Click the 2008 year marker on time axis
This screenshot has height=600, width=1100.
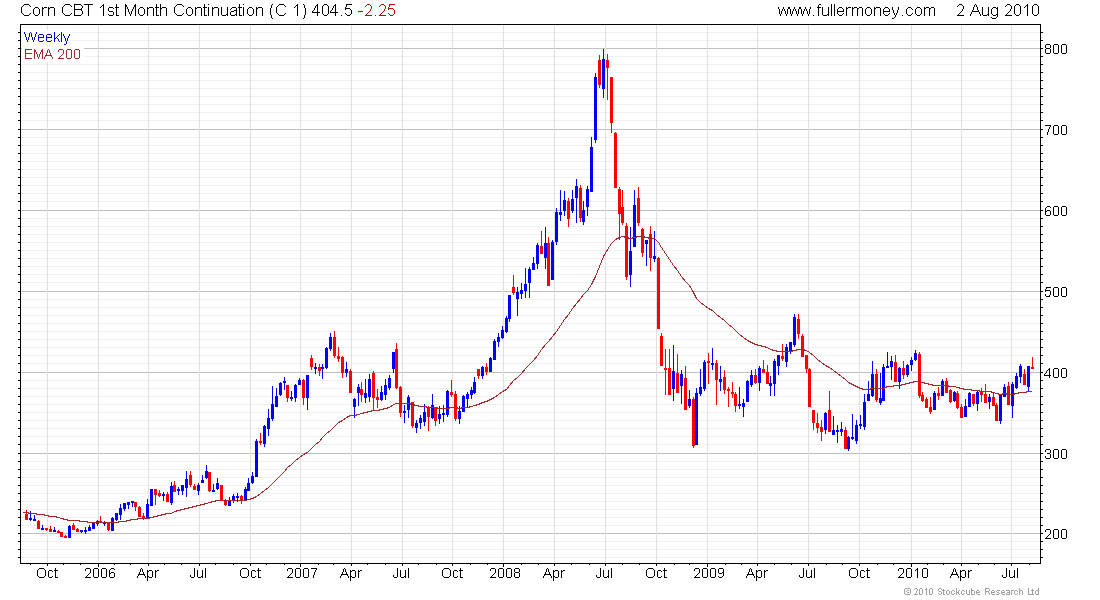[505, 573]
